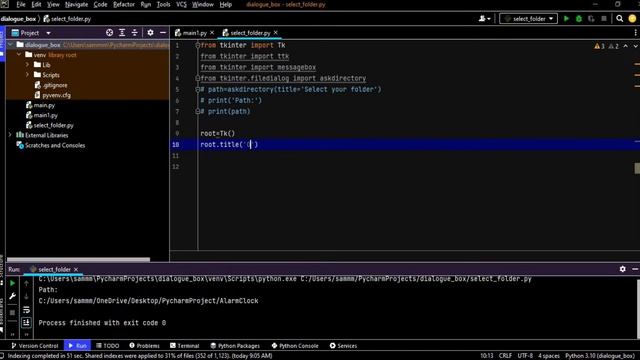Open the Services tool window
The width and height of the screenshot is (640, 360).
click(x=343, y=345)
